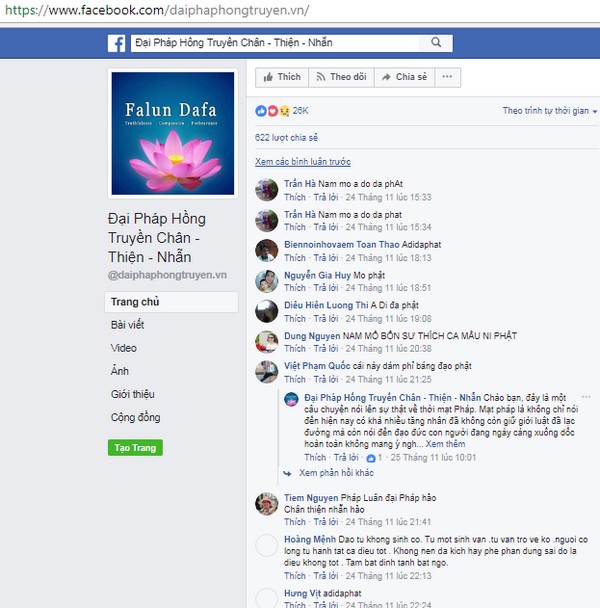
Task: Expand Xem phản hồi khác replies
Action: 336,473
